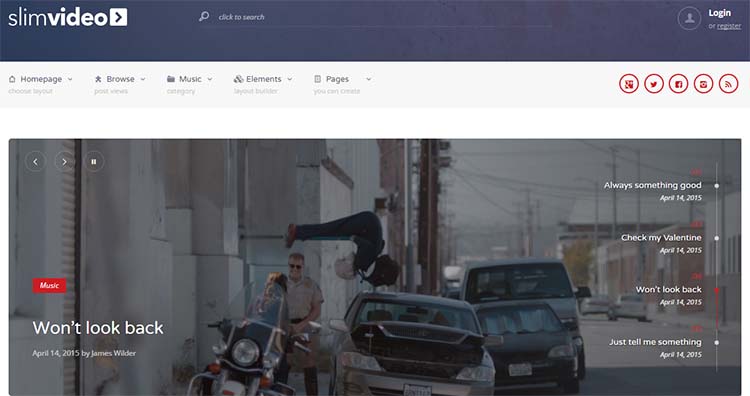Click the you can create subtitle
Screen dimensions: 750x396
point(337,91)
